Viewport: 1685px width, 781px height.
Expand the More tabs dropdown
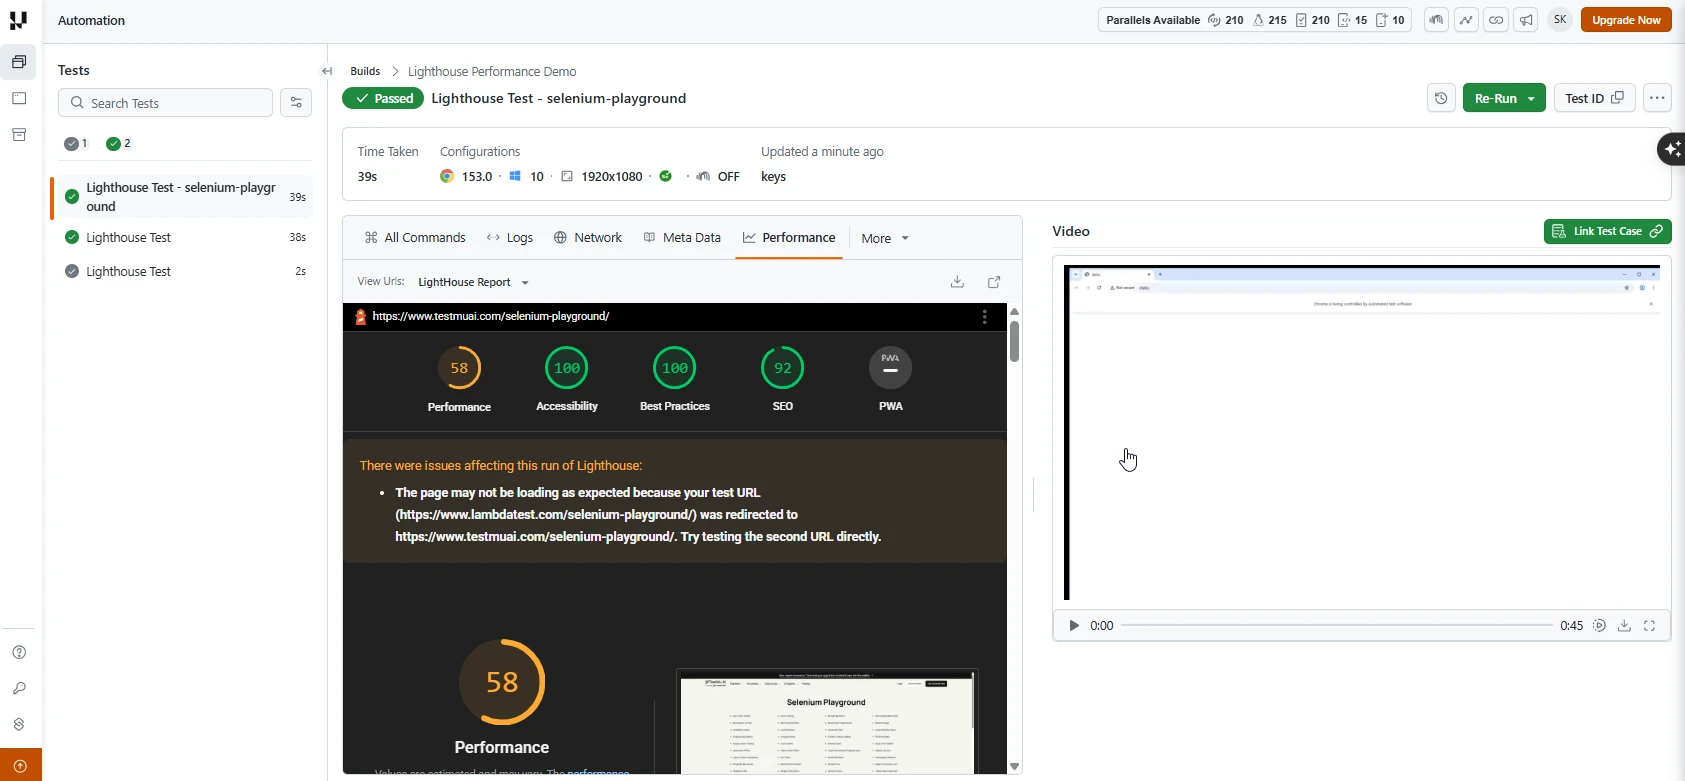click(885, 238)
